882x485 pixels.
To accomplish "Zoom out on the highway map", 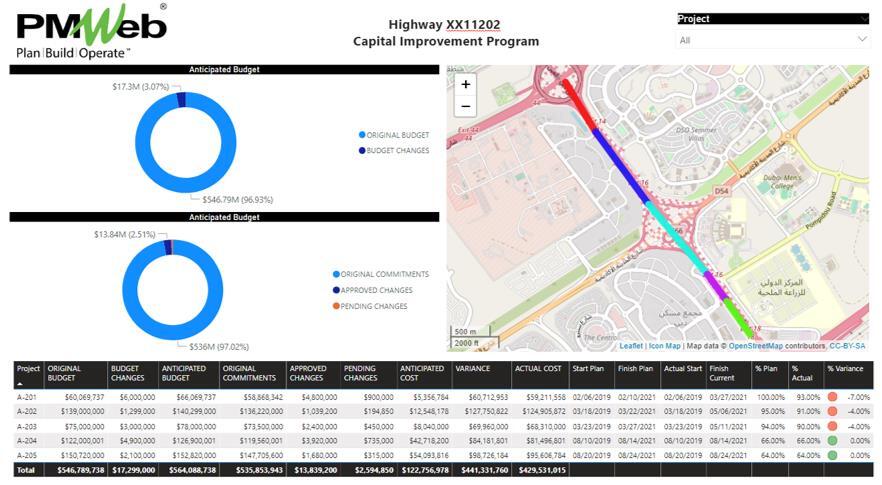I will coord(465,106).
